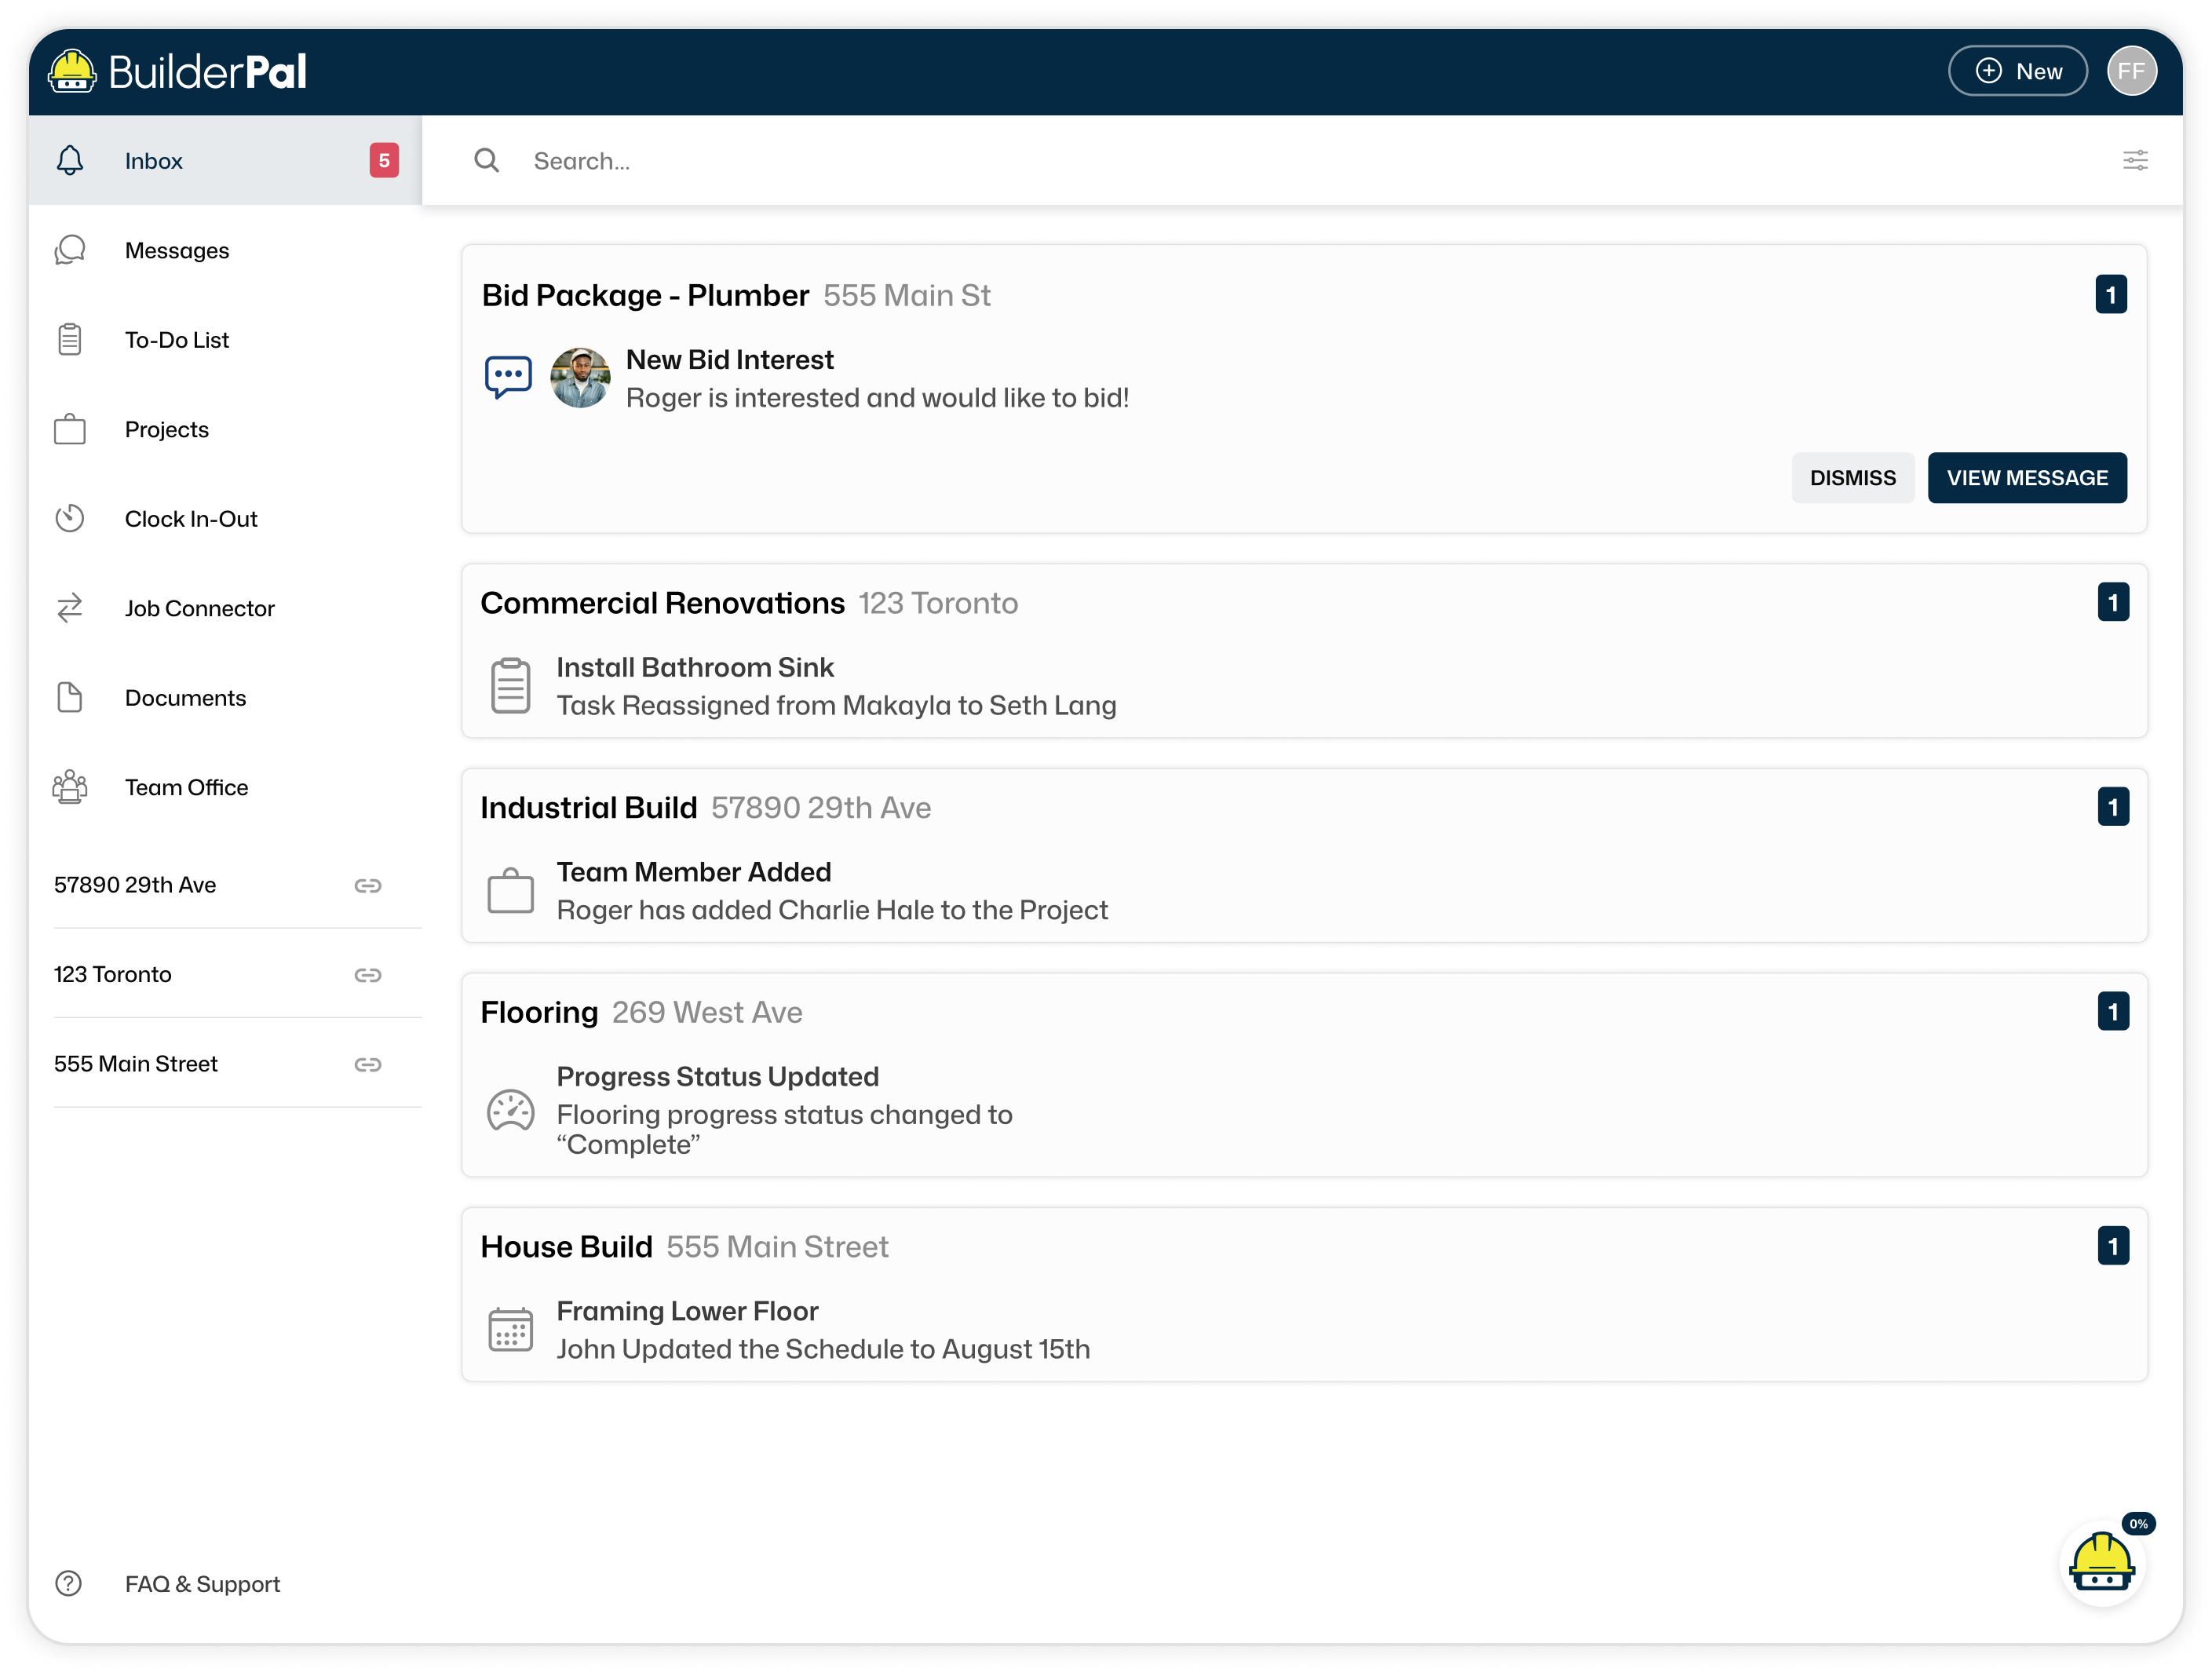
Task: Open FAQ & Support link
Action: coord(202,1584)
